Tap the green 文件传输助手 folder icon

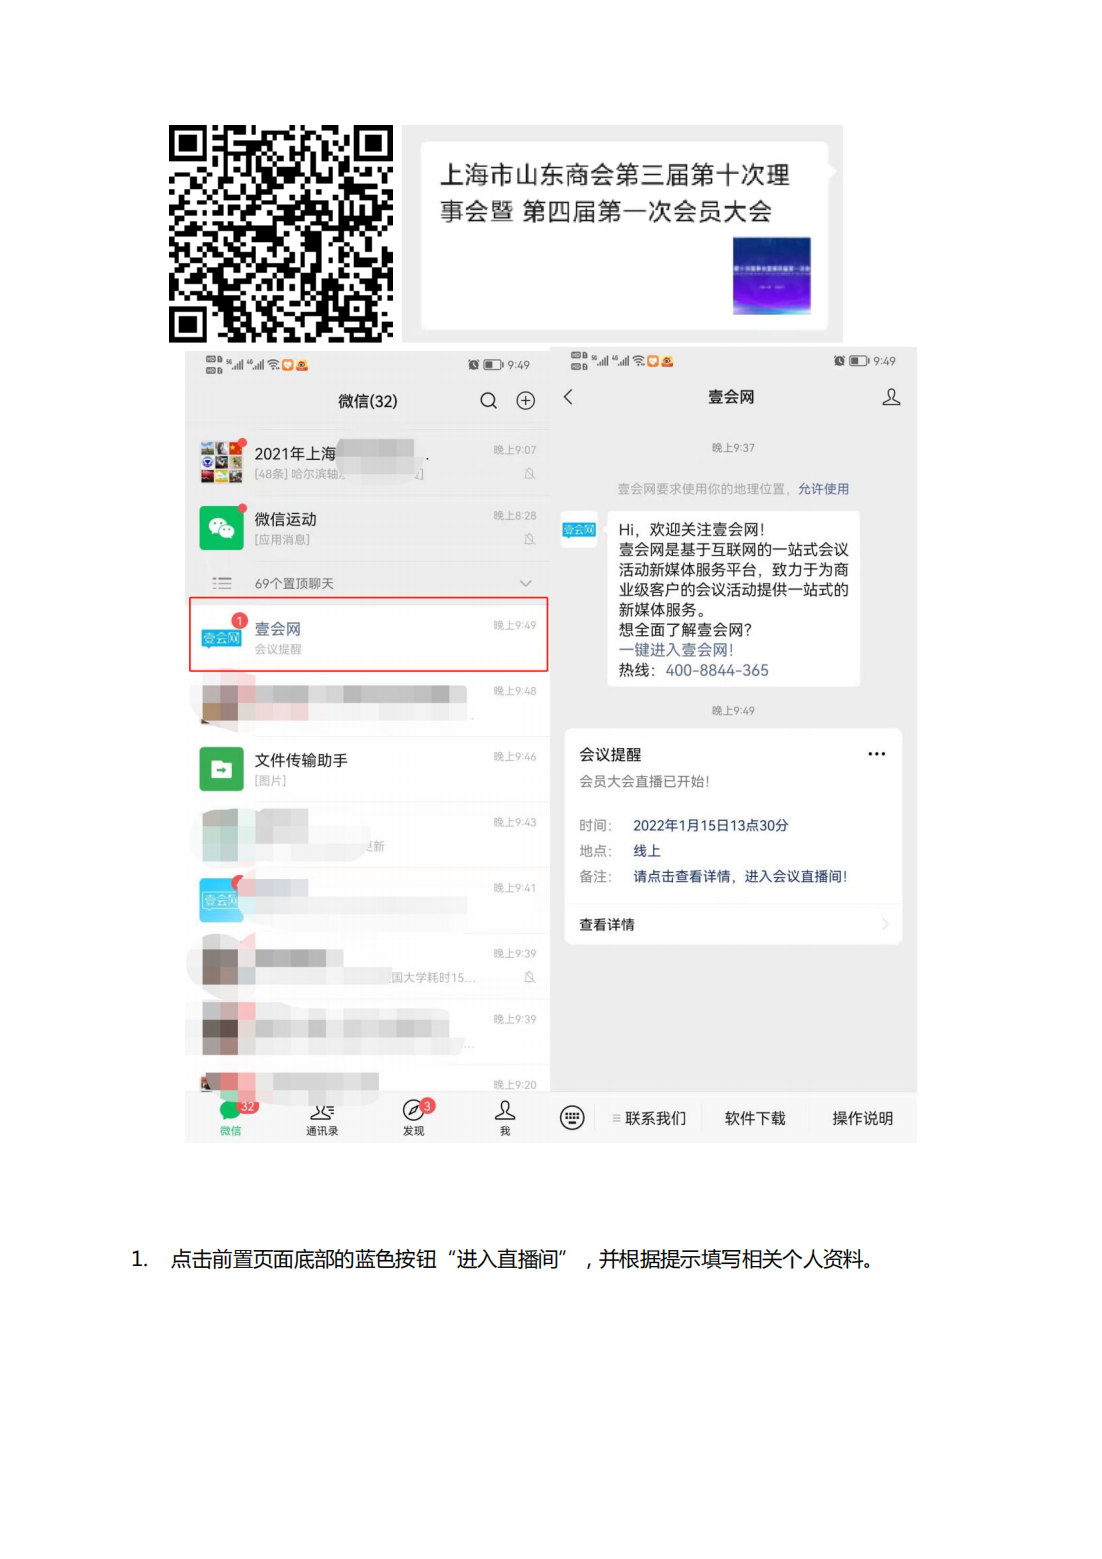pyautogui.click(x=221, y=769)
